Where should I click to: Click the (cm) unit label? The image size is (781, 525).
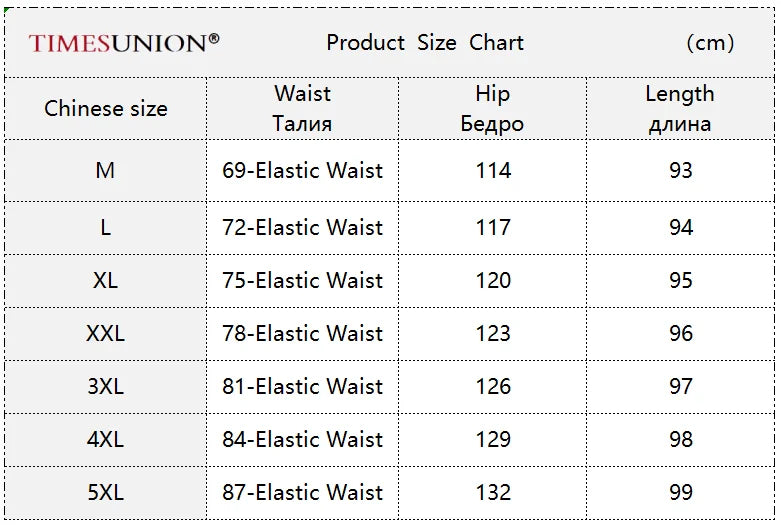pos(710,42)
